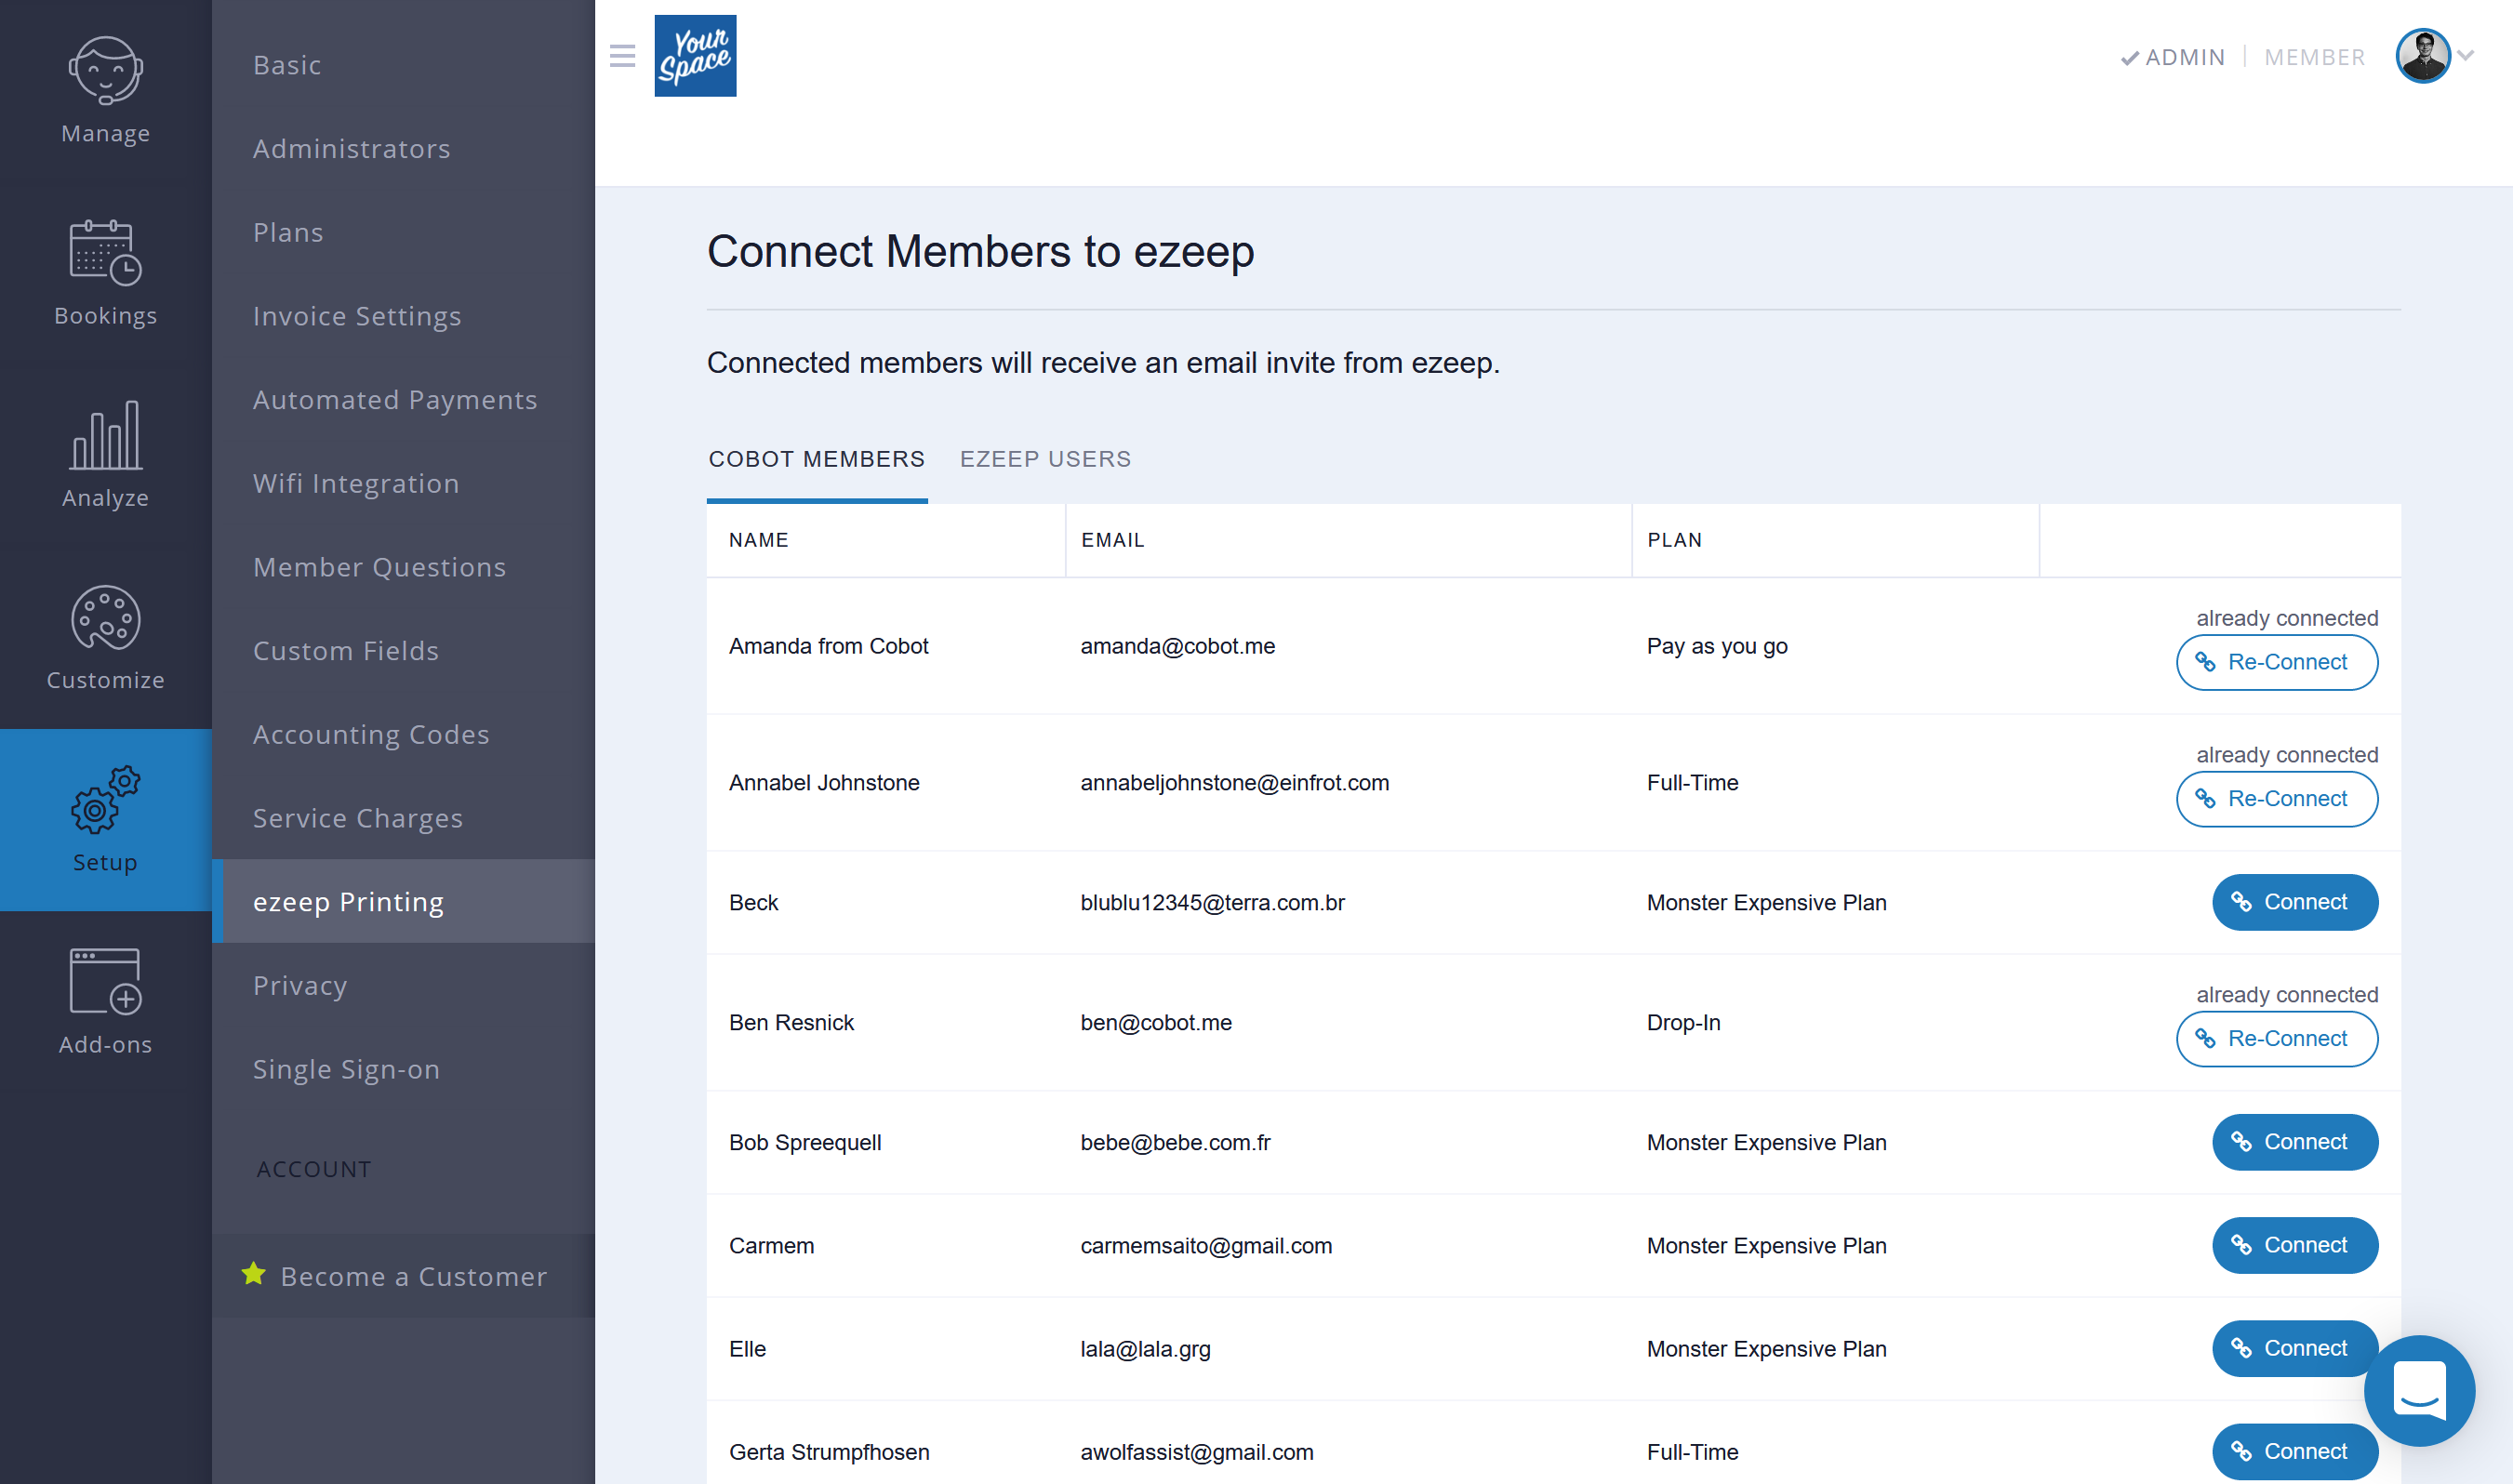
Task: Open the Bookings calendar icon
Action: point(105,252)
